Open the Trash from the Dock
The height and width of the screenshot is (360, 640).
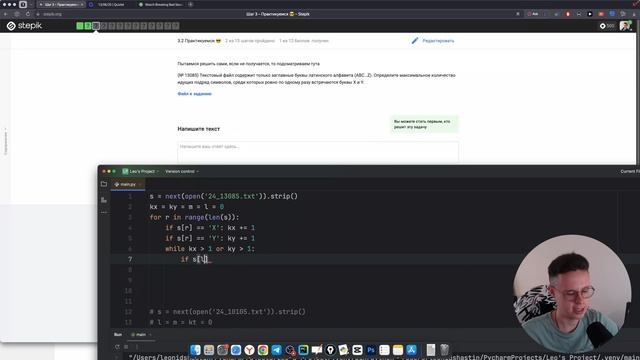click(x=444, y=350)
